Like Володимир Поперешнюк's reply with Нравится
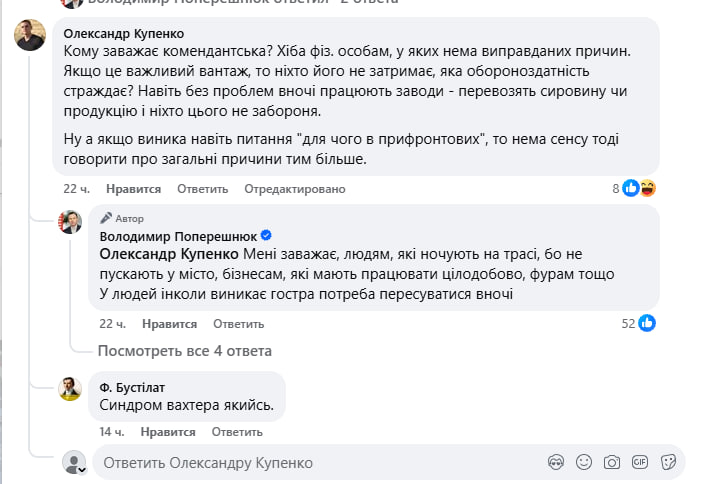Screen dimensions: 701x484 click(x=169, y=324)
